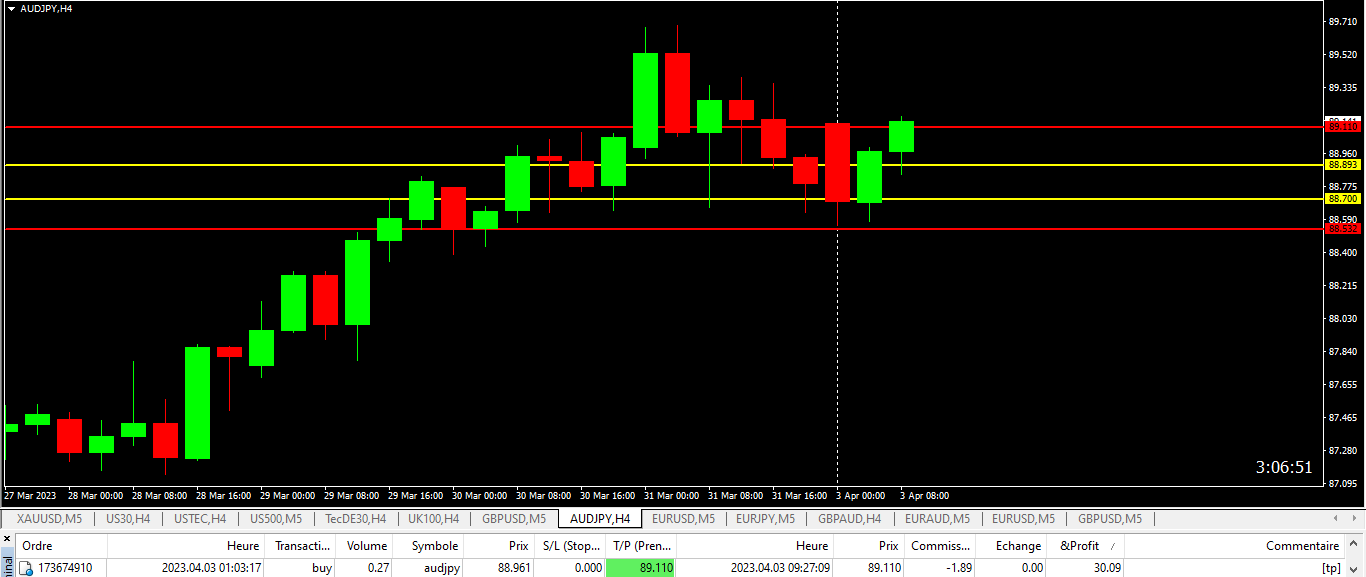Select the first GBPUSD,M5 chart tab
Viewport: 1366px width, 577px height.
pyautogui.click(x=514, y=519)
